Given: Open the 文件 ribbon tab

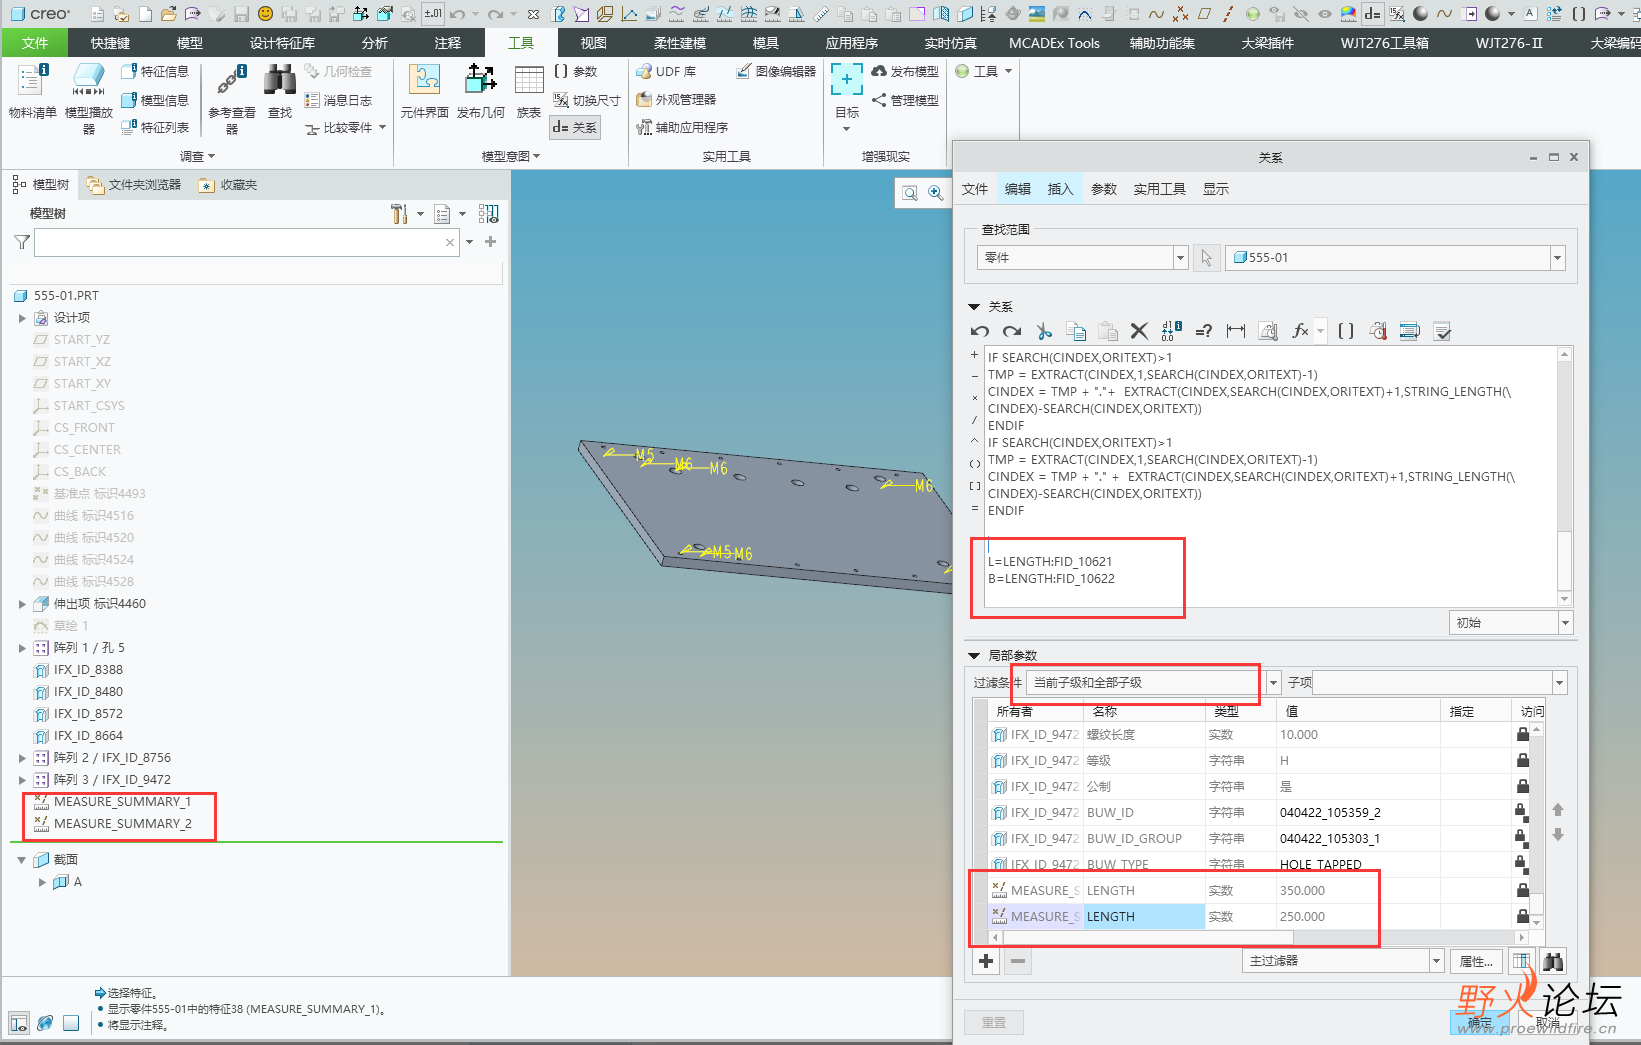Looking at the screenshot, I should [x=34, y=43].
